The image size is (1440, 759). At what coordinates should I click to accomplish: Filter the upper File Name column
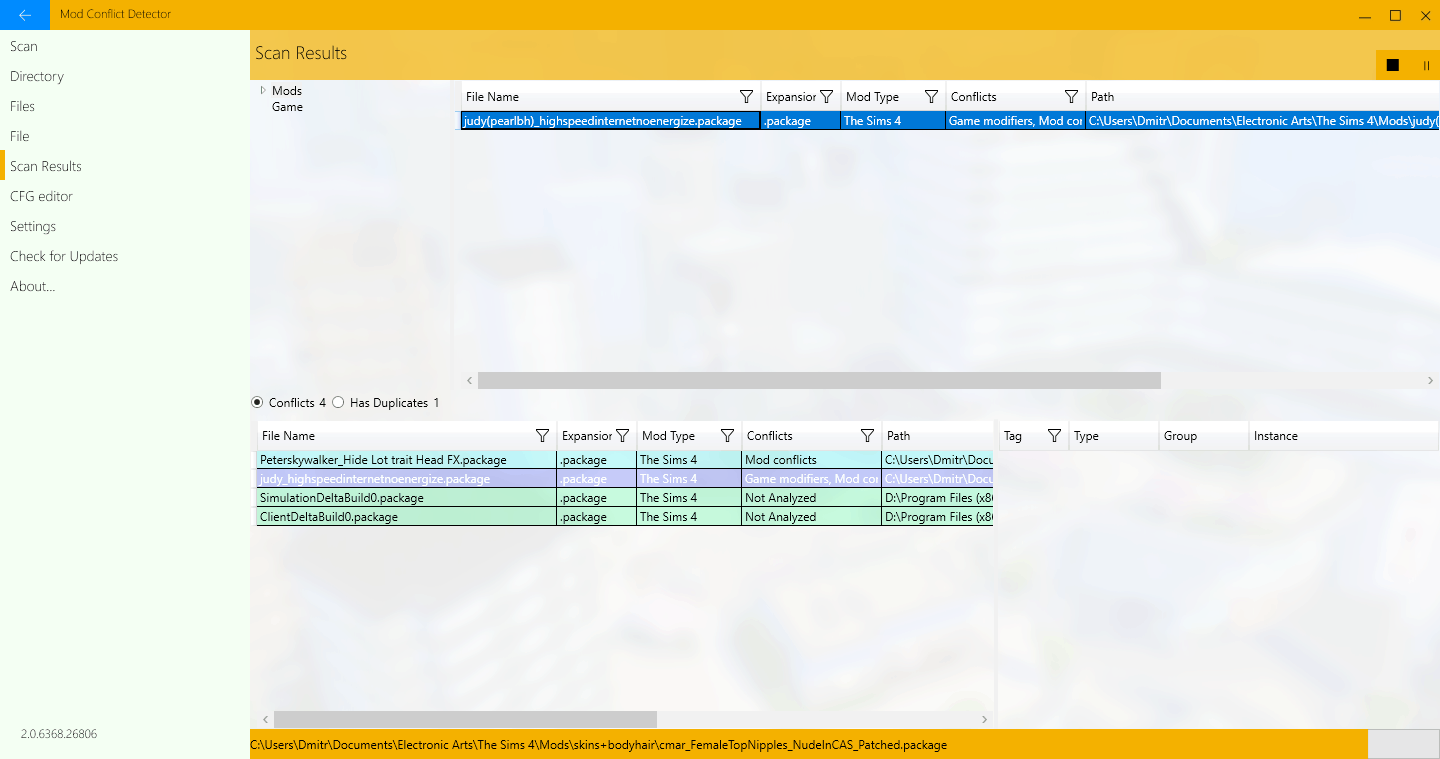click(x=746, y=97)
